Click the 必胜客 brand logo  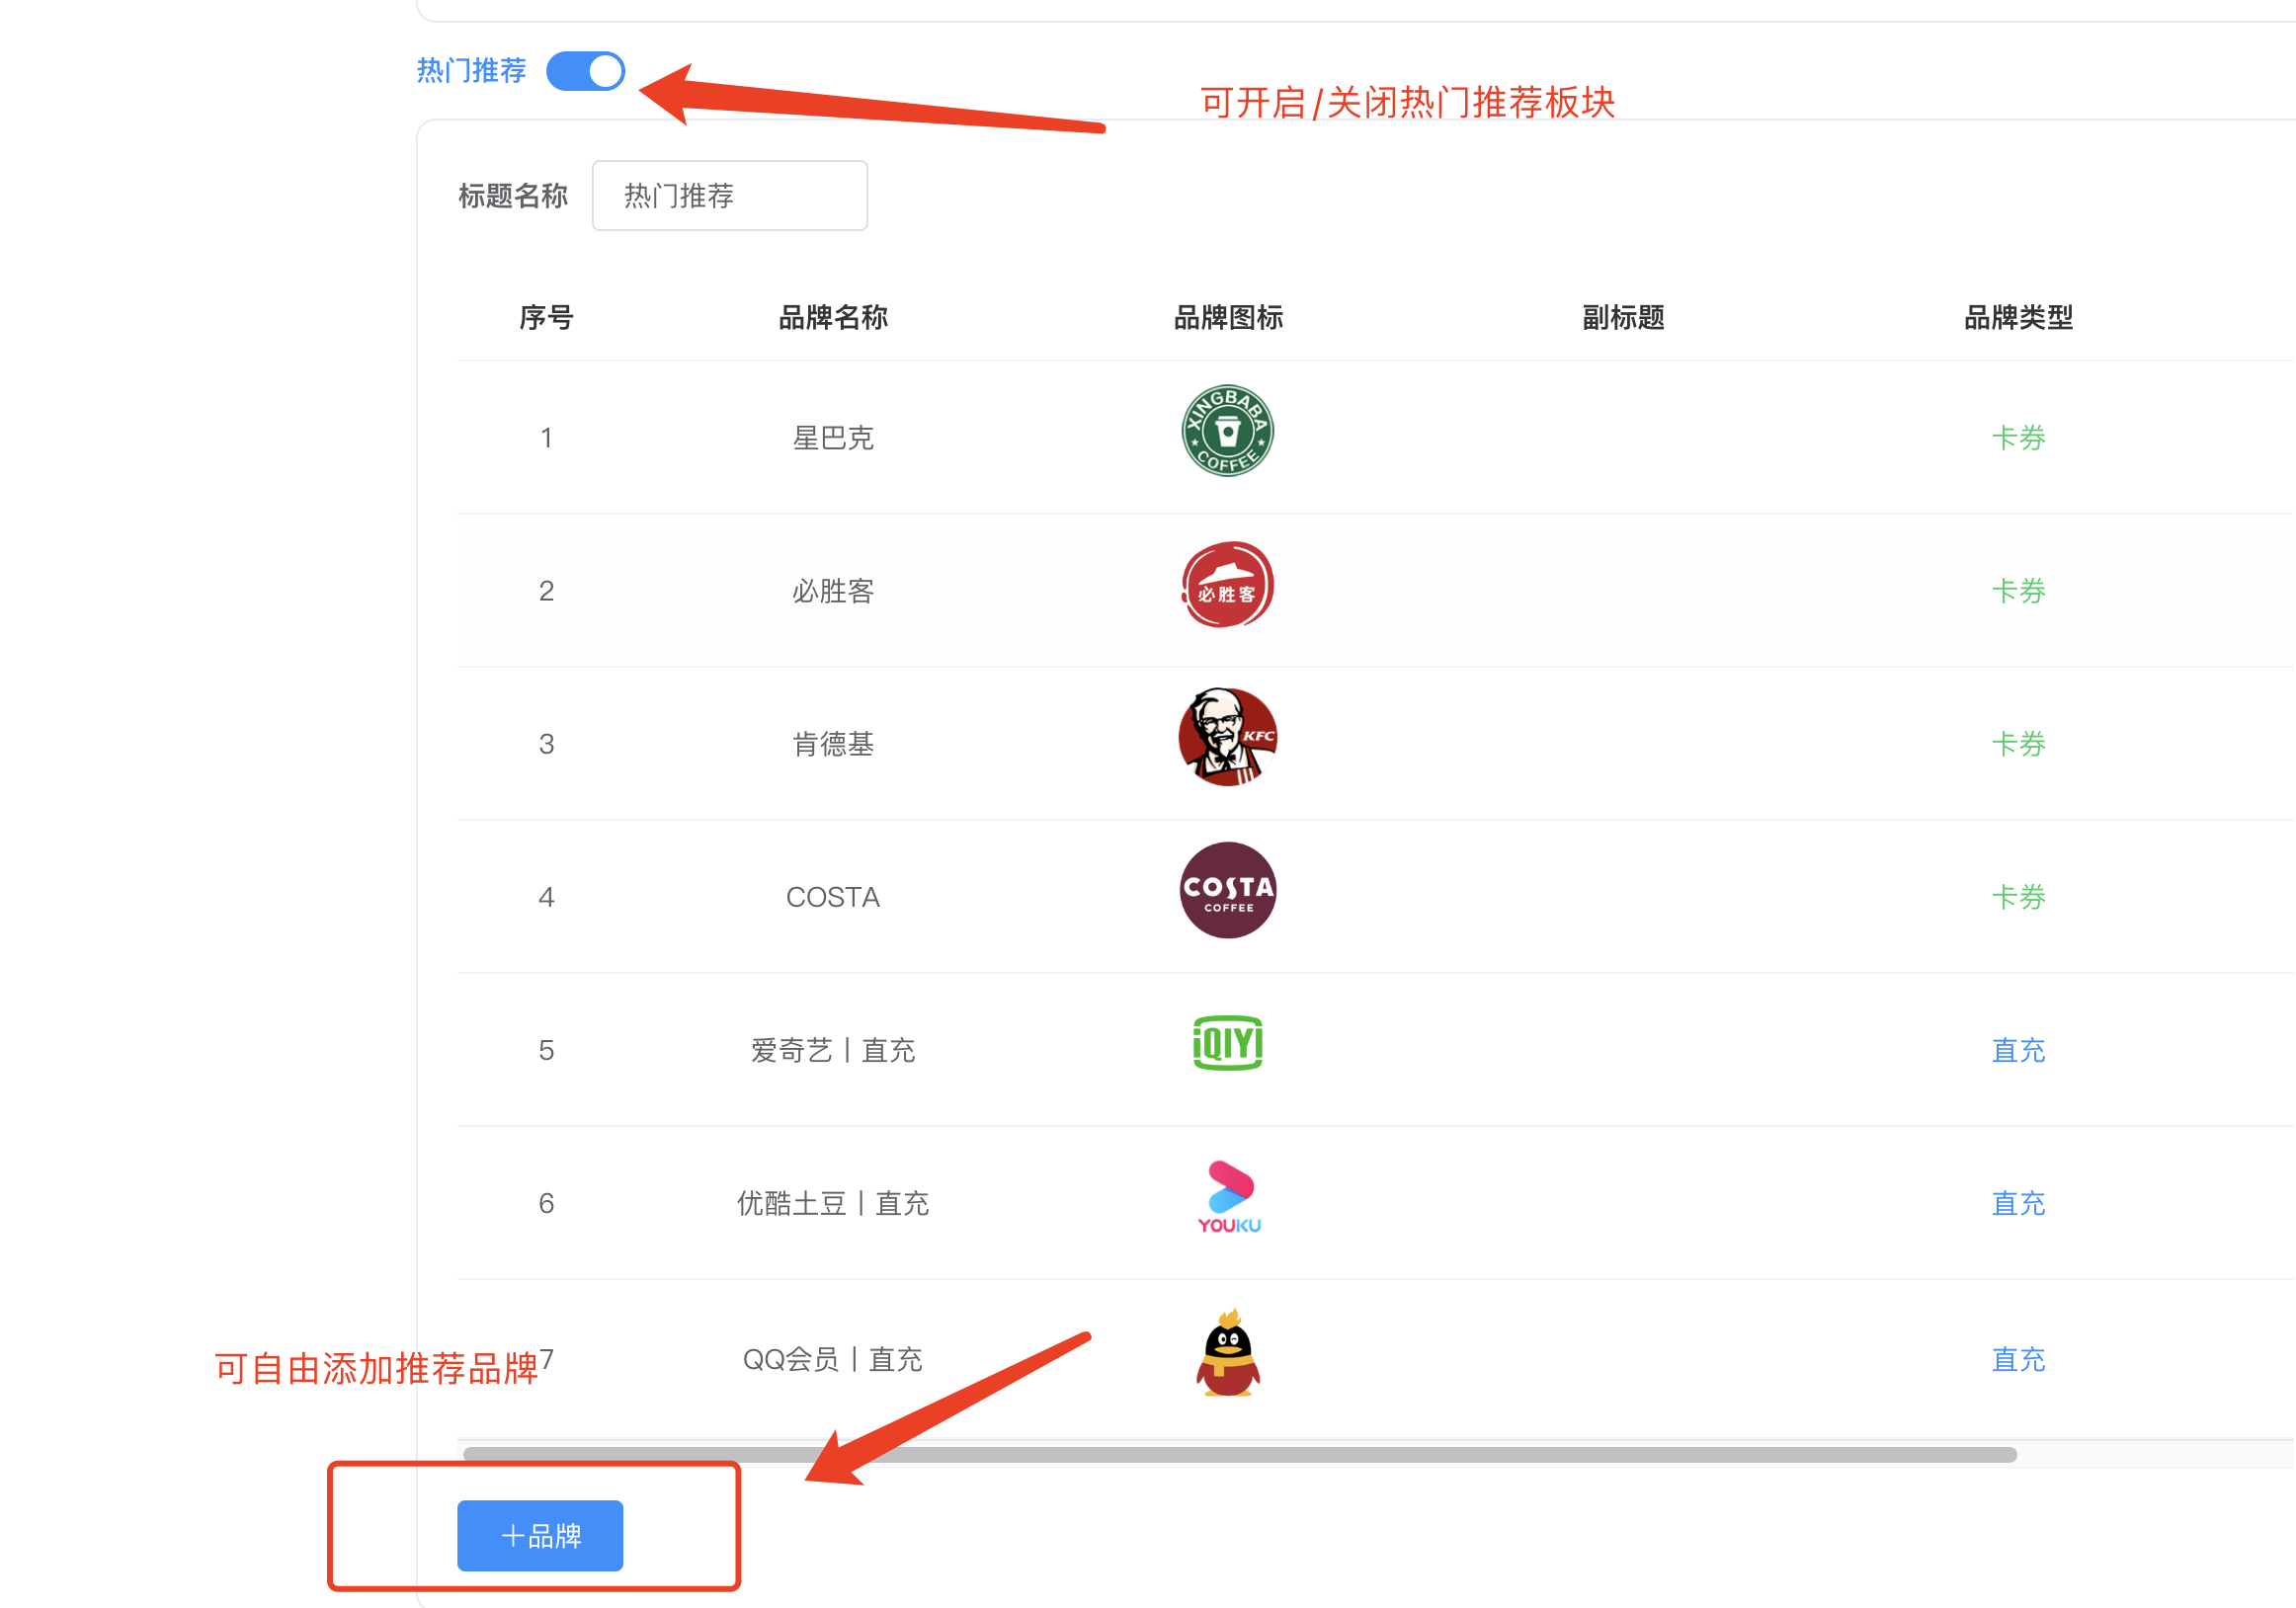[x=1227, y=584]
